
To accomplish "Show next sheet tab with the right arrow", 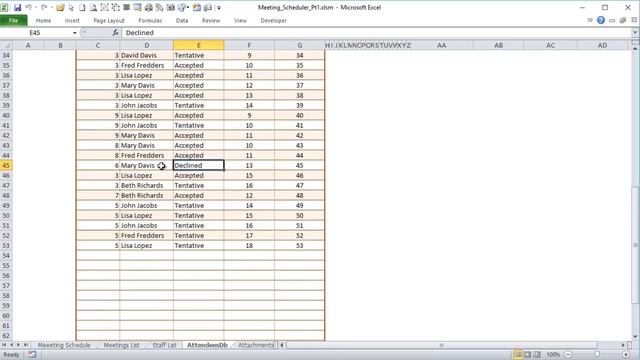I will point(18,345).
